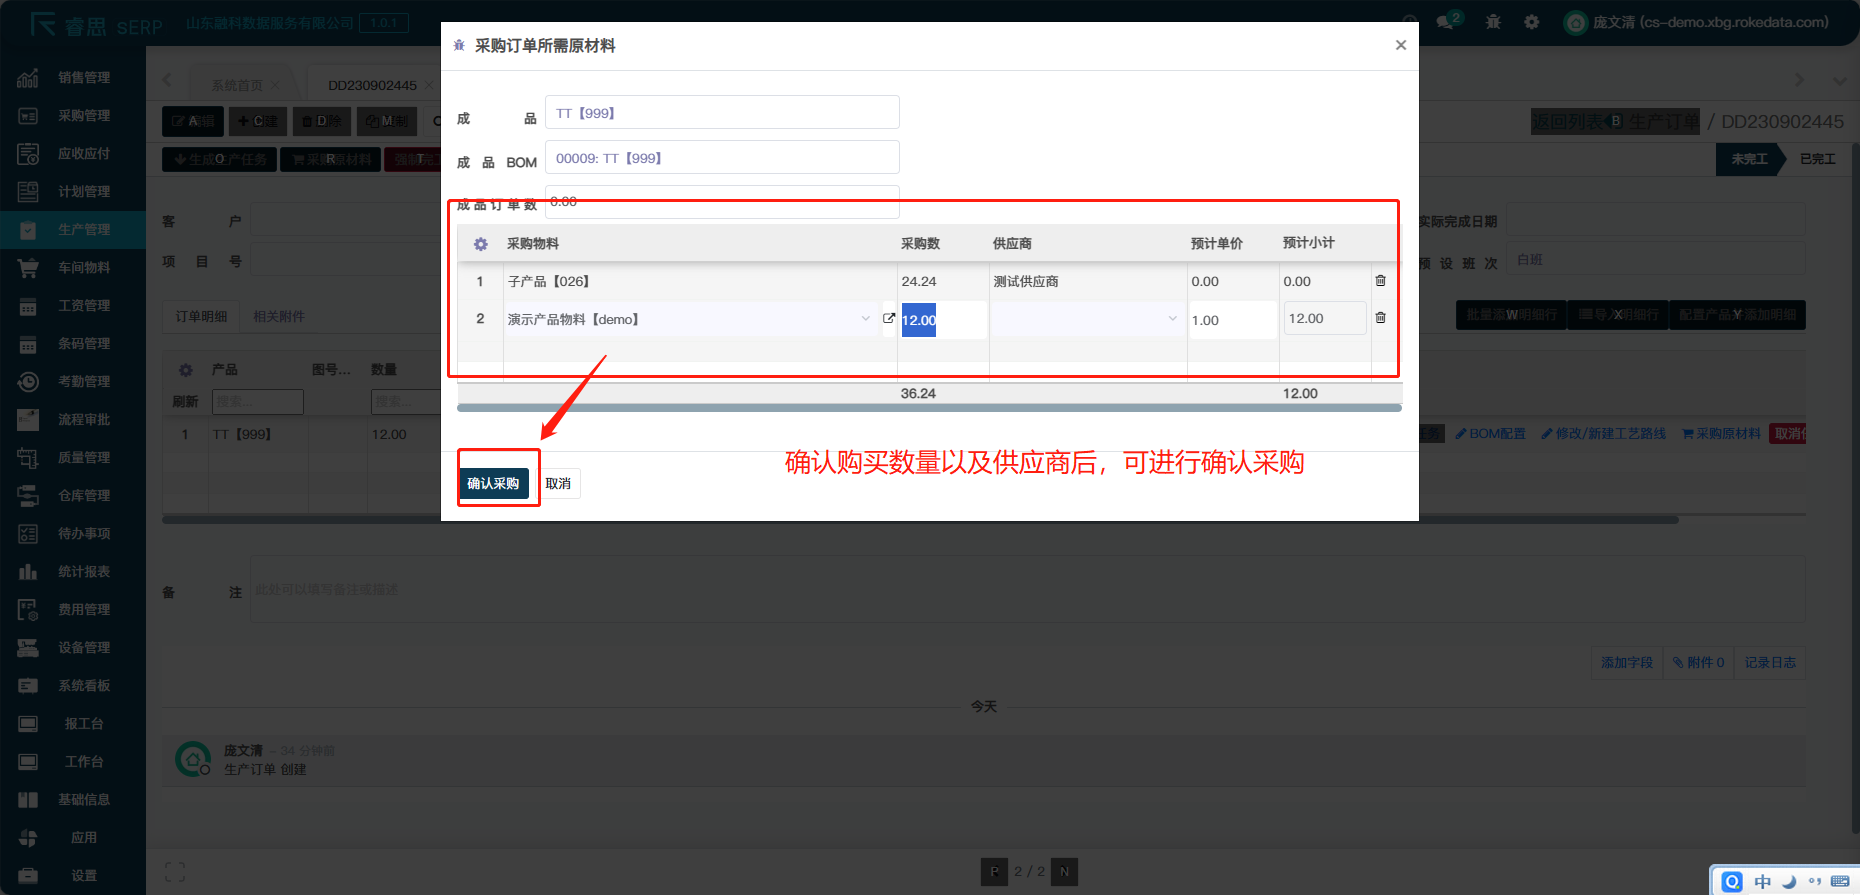Open the 供应商 dropdown in row 2
This screenshot has width=1860, height=895.
click(1172, 319)
